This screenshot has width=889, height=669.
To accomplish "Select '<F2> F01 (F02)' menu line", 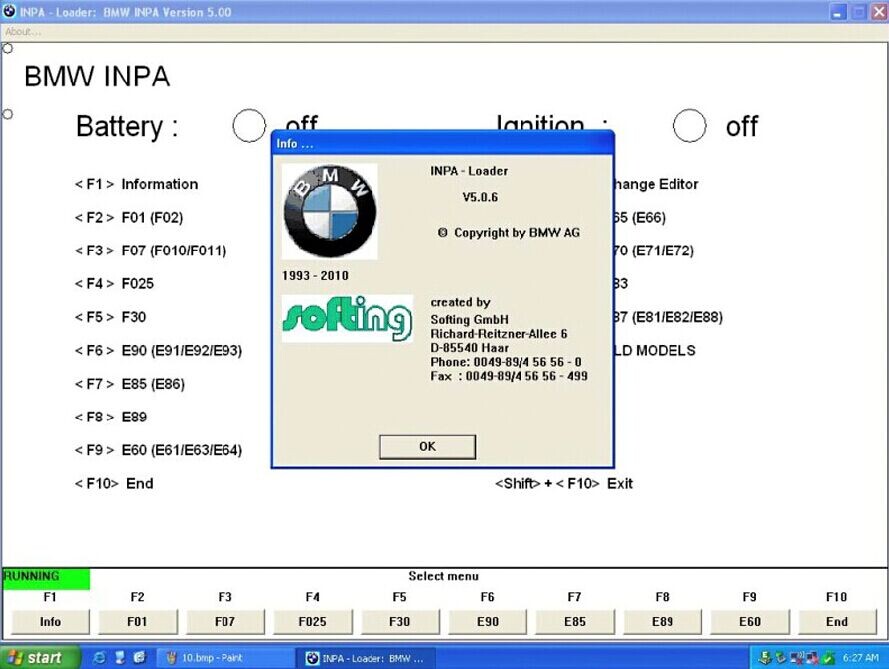I will [x=129, y=218].
